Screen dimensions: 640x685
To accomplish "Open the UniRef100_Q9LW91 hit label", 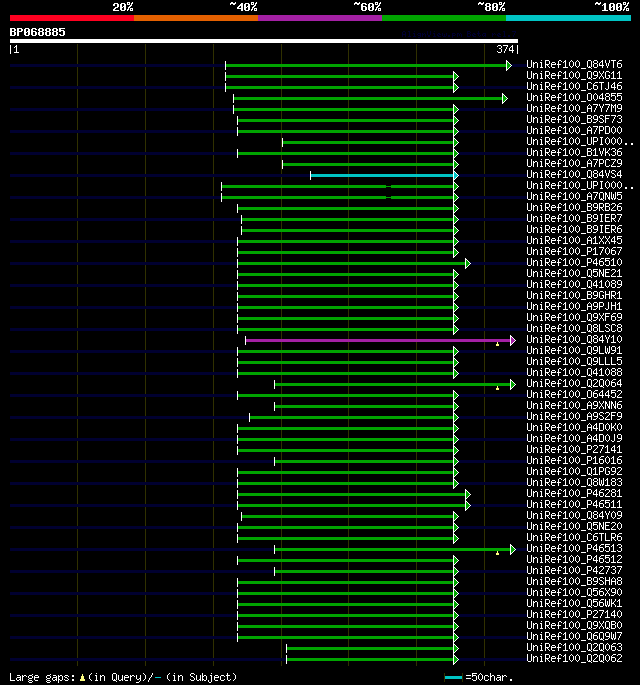I will tap(574, 350).
